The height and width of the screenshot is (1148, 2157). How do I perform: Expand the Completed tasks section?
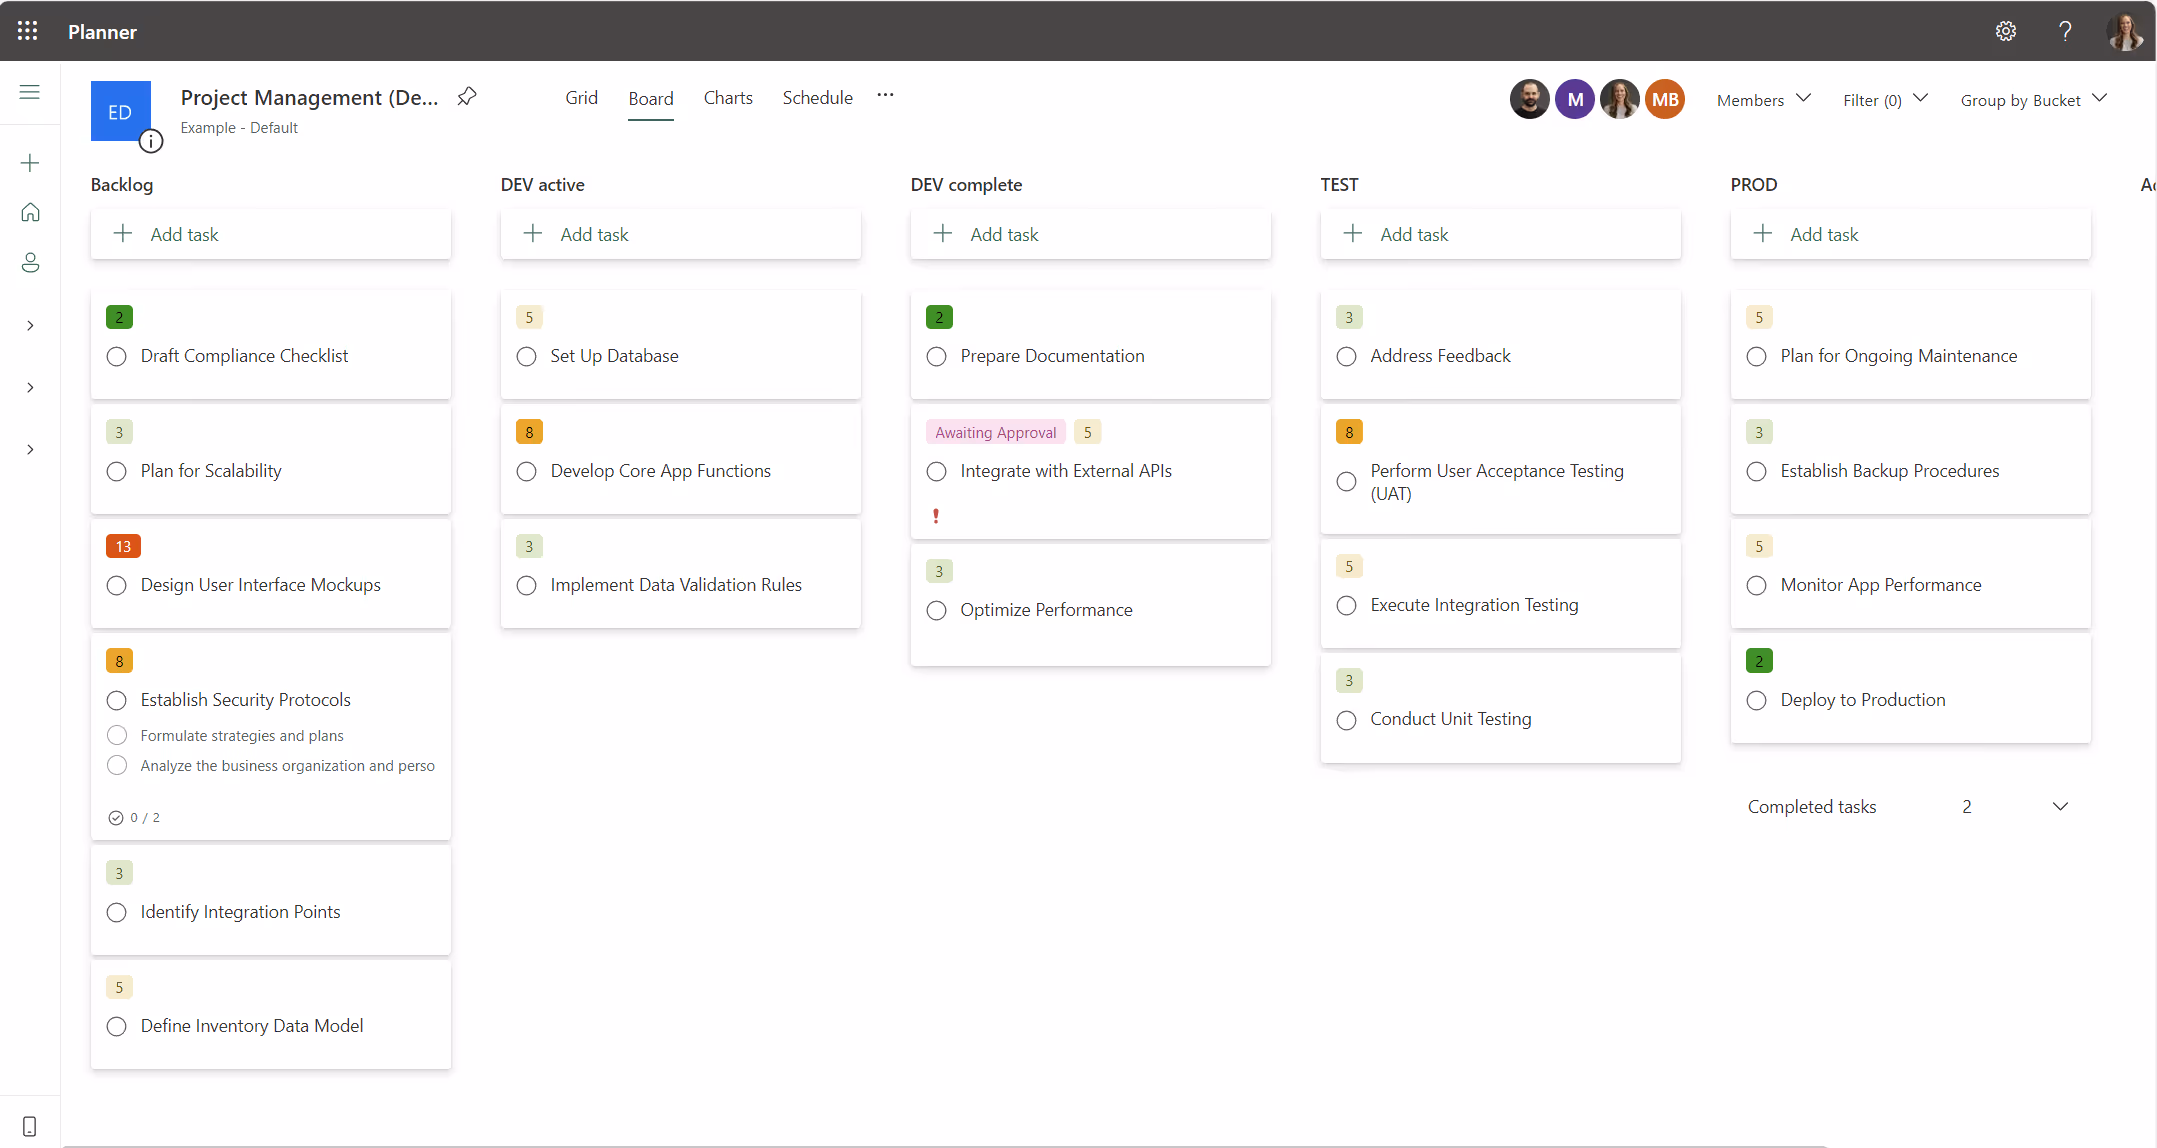click(2059, 807)
